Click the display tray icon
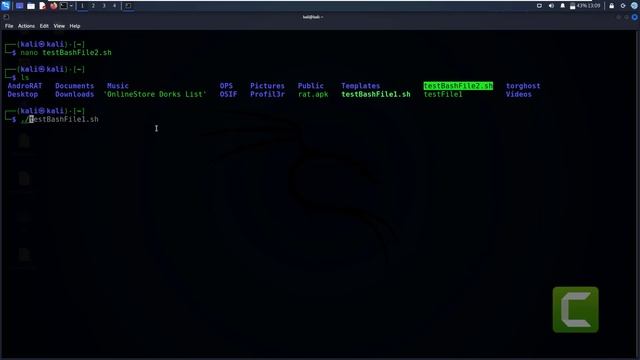This screenshot has width=640, height=360. [x=539, y=6]
